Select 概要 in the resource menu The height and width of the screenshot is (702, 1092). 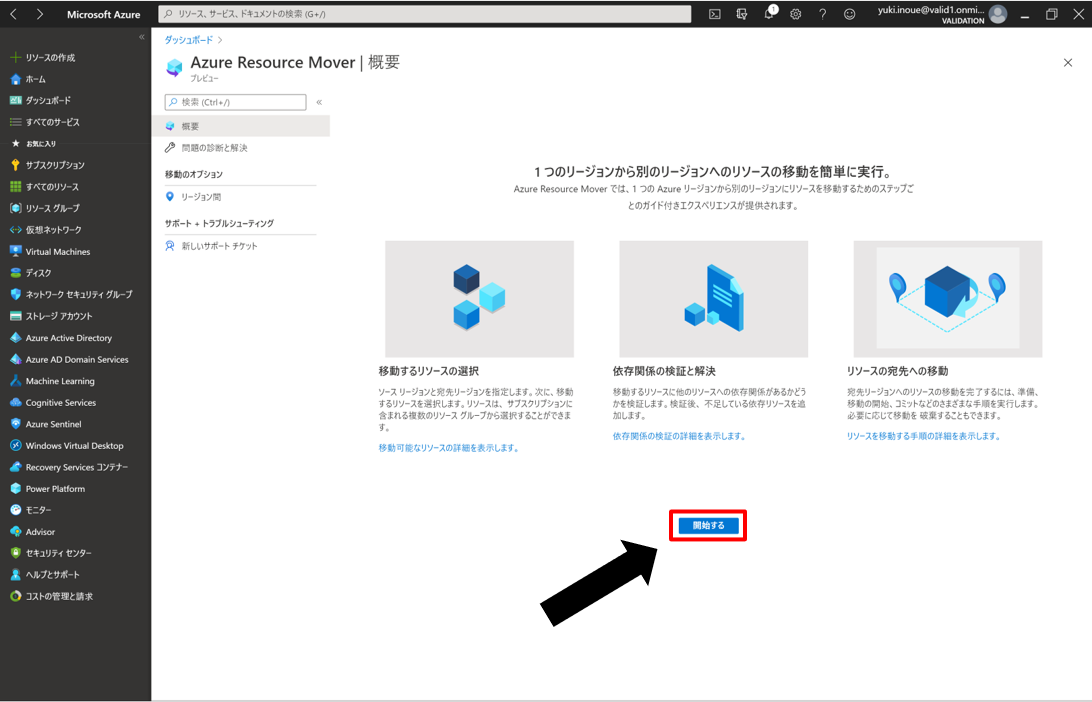pyautogui.click(x=241, y=126)
